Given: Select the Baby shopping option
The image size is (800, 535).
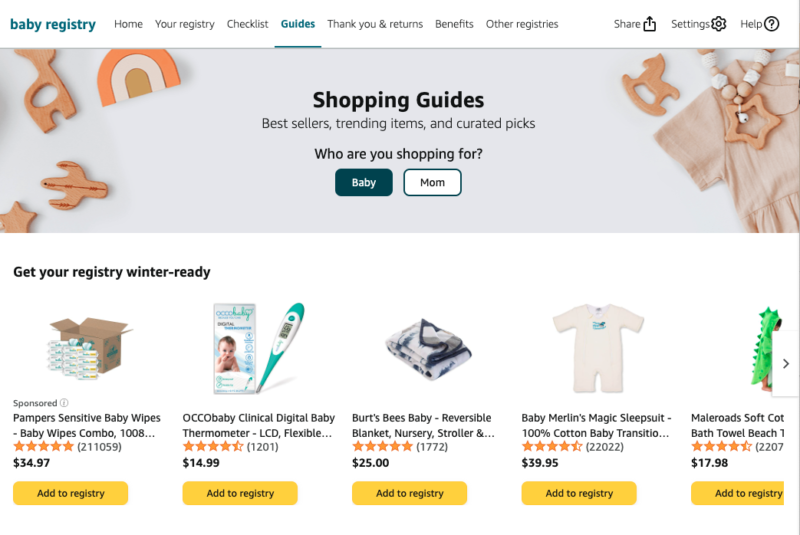Looking at the screenshot, I should tap(364, 183).
